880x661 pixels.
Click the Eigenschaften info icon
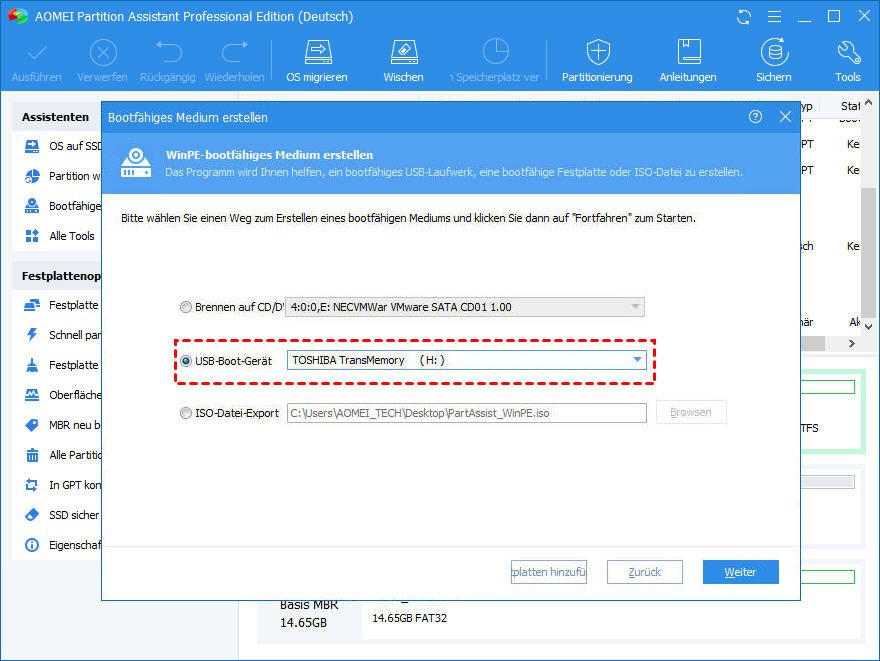[33, 545]
